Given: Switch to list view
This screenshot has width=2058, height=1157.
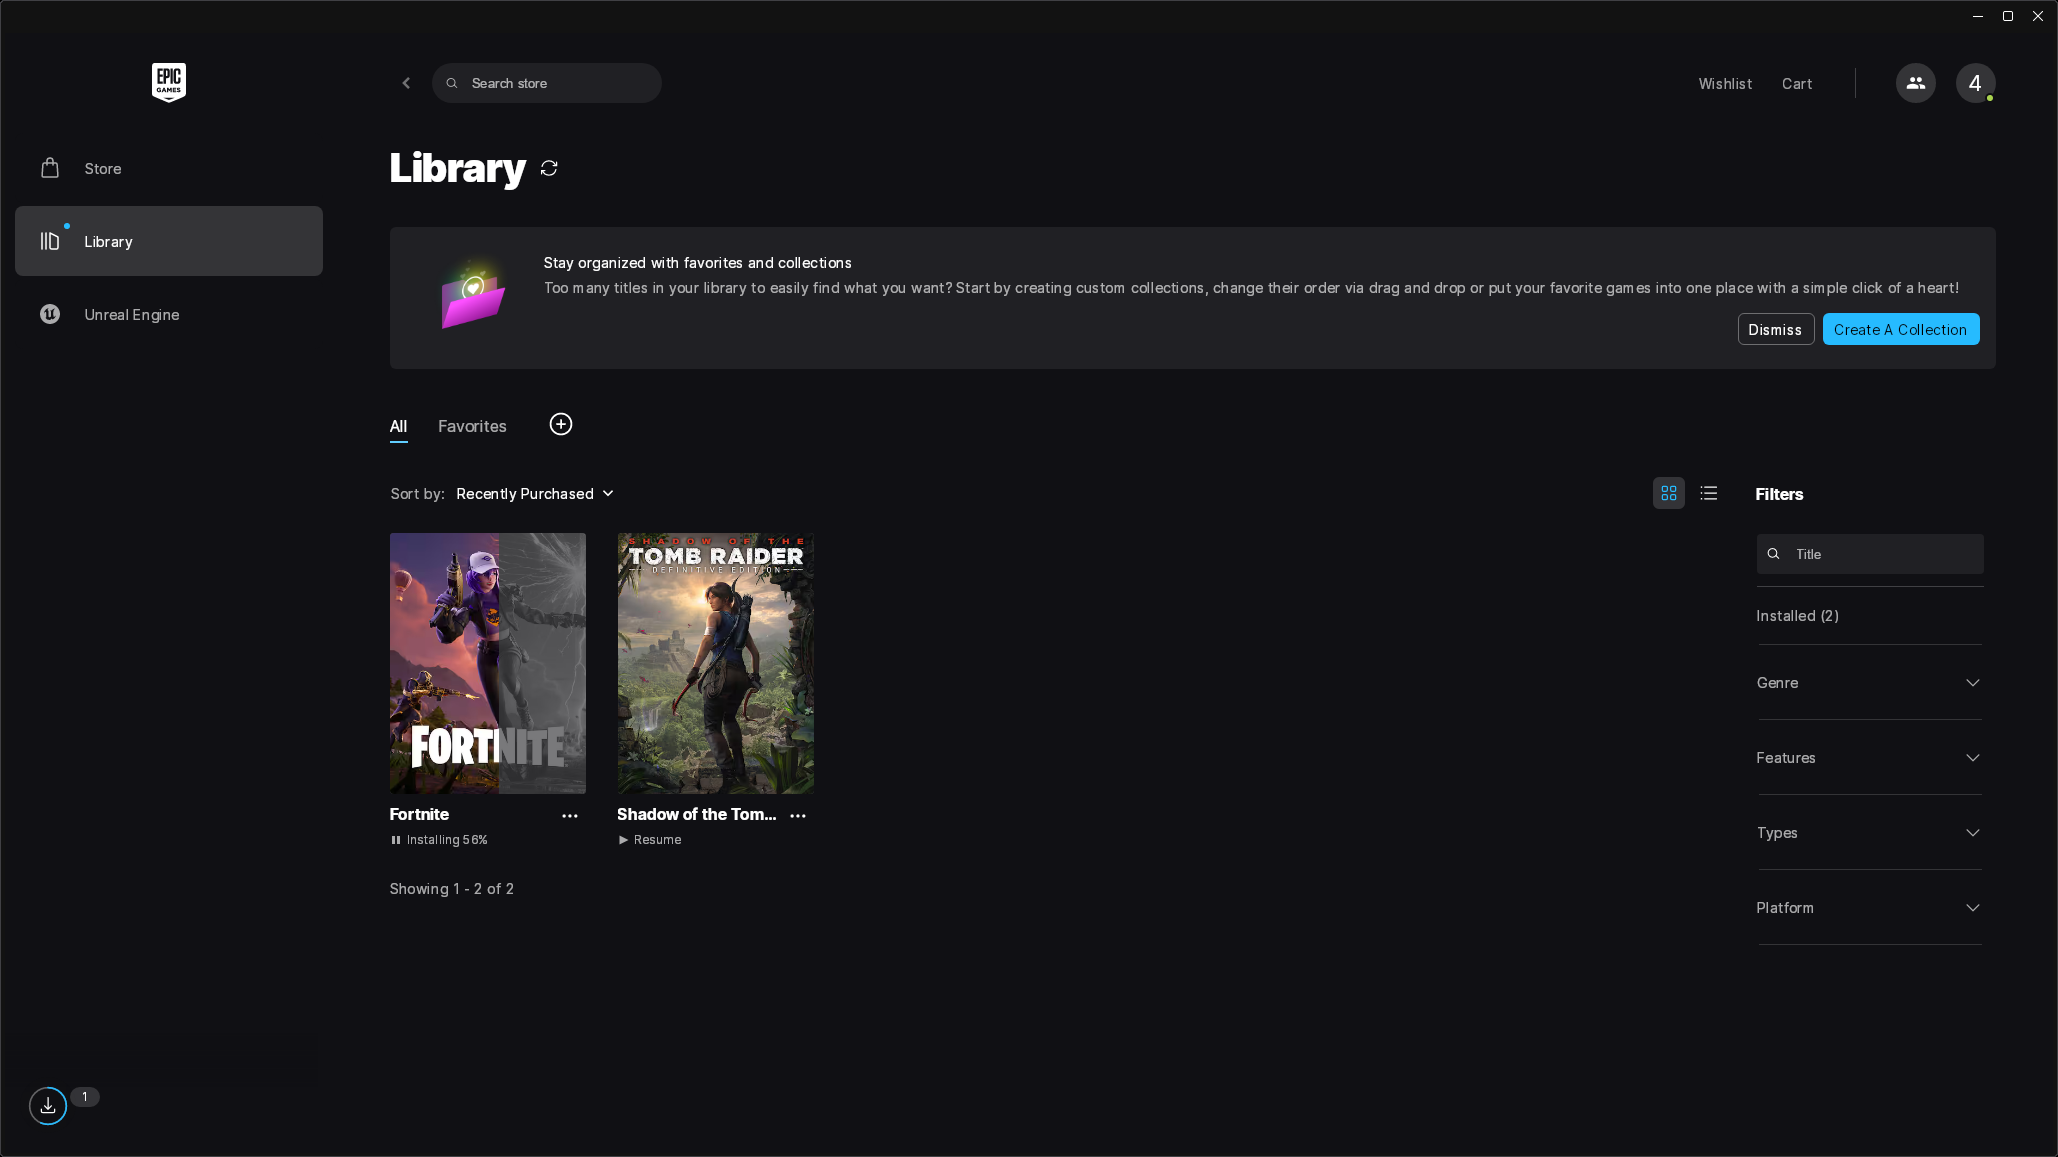Looking at the screenshot, I should [x=1709, y=493].
